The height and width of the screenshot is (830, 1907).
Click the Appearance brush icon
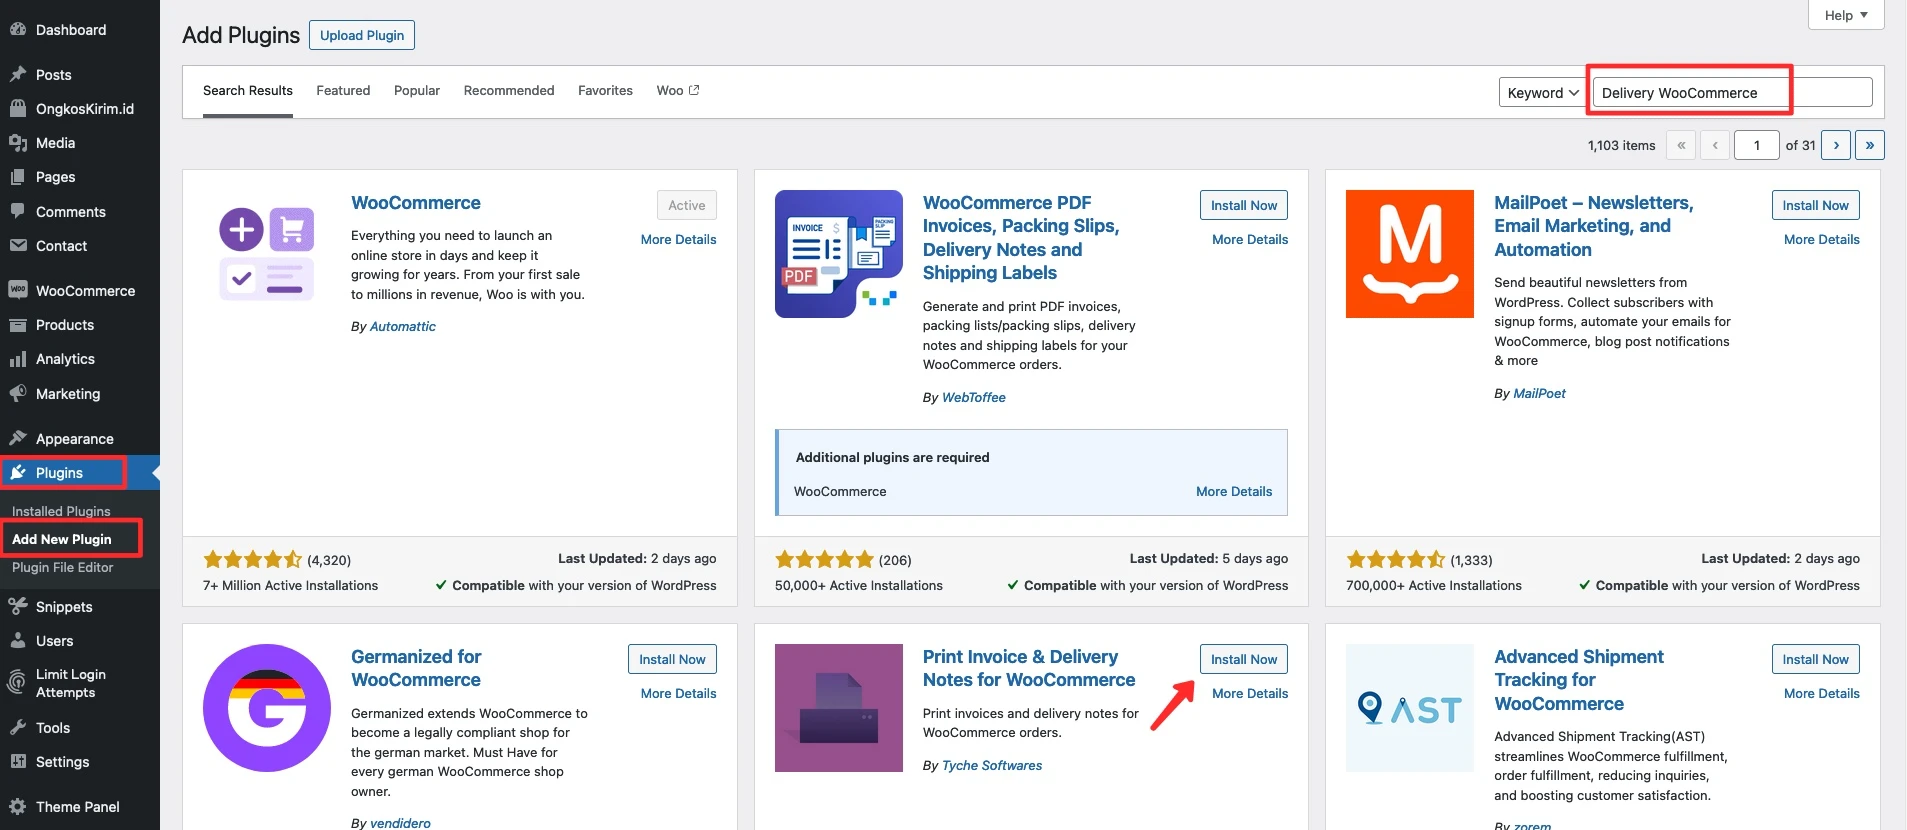(18, 438)
